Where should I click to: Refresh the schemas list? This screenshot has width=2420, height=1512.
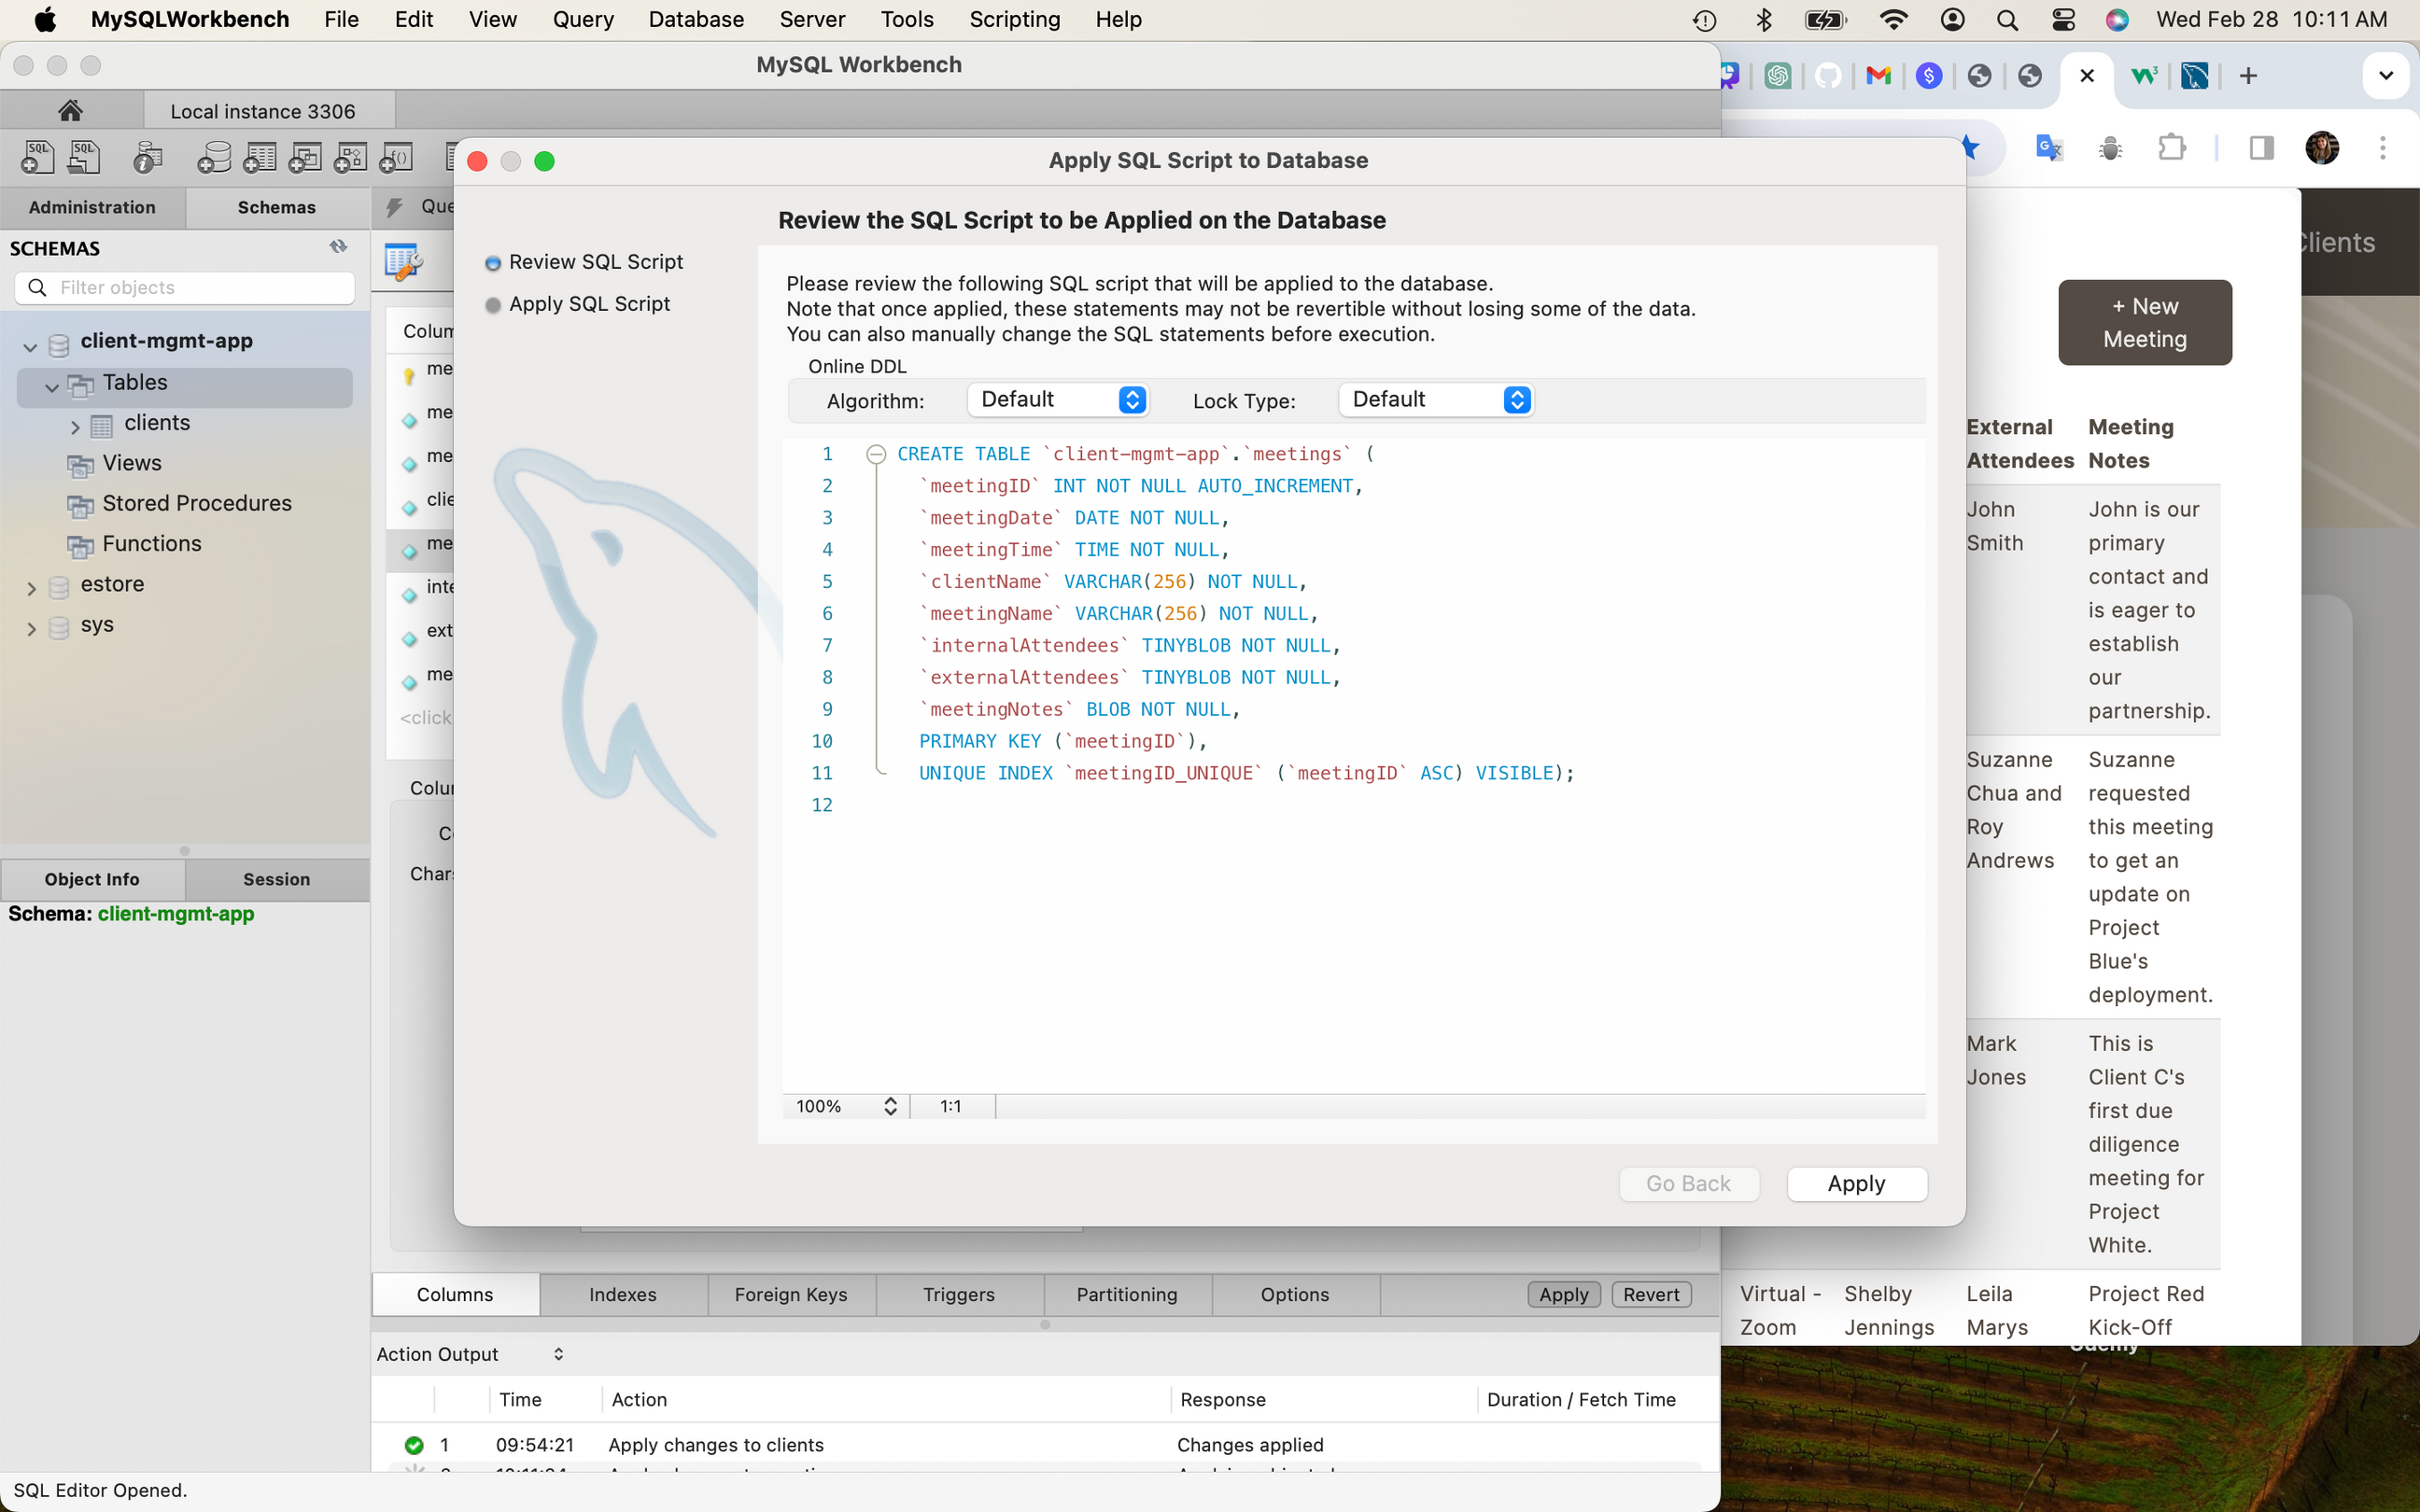pyautogui.click(x=338, y=246)
